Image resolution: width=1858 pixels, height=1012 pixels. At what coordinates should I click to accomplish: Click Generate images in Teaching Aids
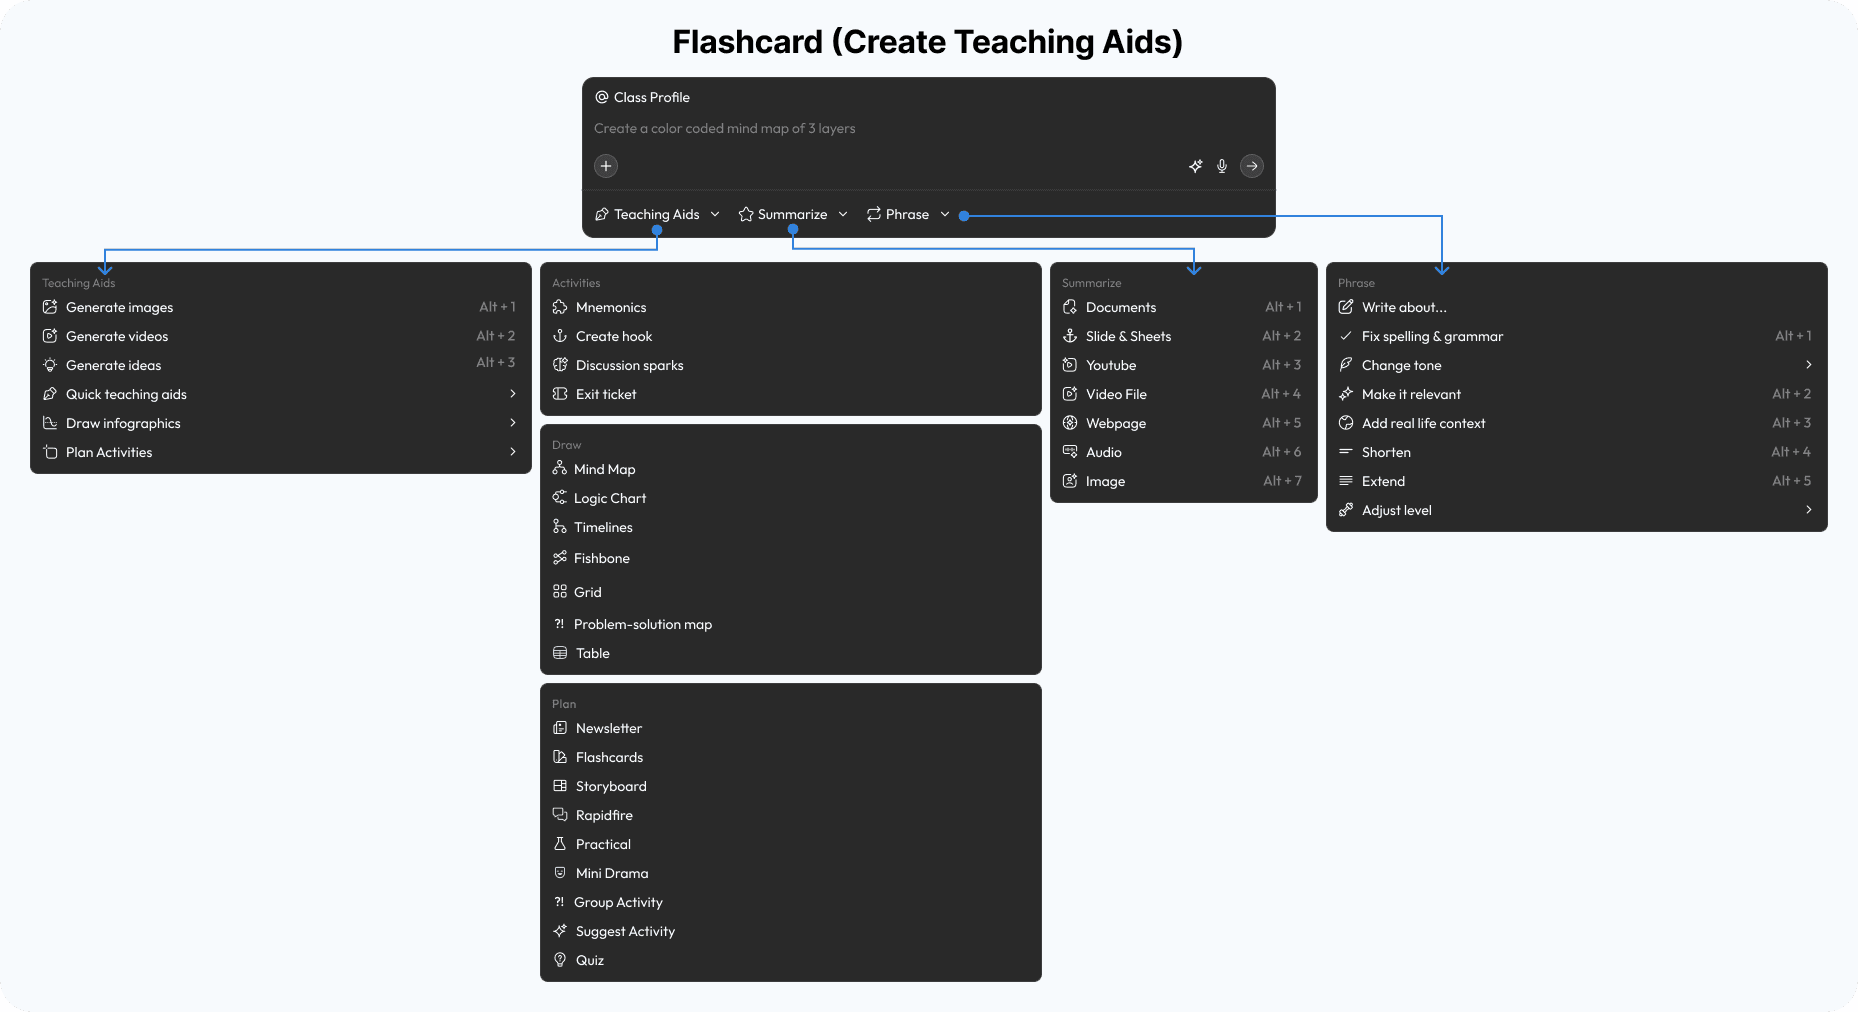118,307
